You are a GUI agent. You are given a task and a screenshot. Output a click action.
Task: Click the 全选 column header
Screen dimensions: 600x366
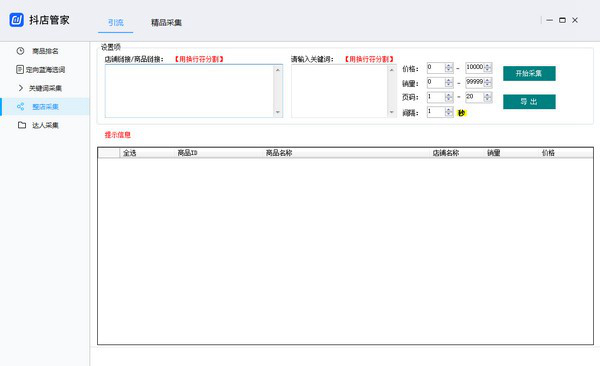(130, 153)
